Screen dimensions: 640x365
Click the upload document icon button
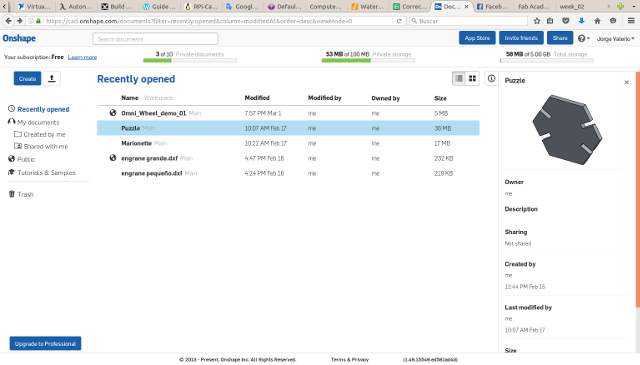point(51,78)
